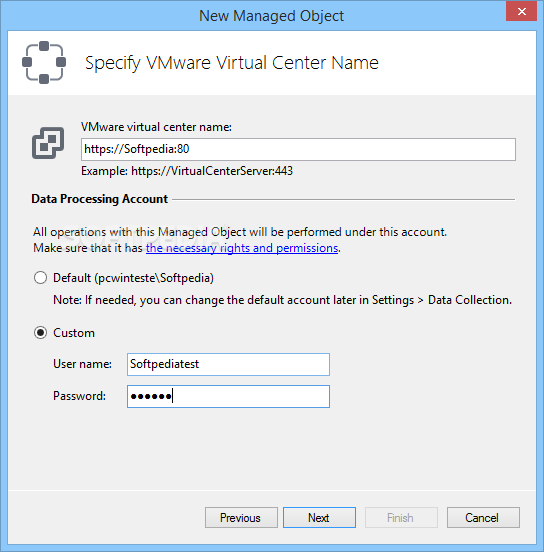Click the managed object wizard header icon
Viewport: 544px width, 552px height.
pyautogui.click(x=44, y=62)
